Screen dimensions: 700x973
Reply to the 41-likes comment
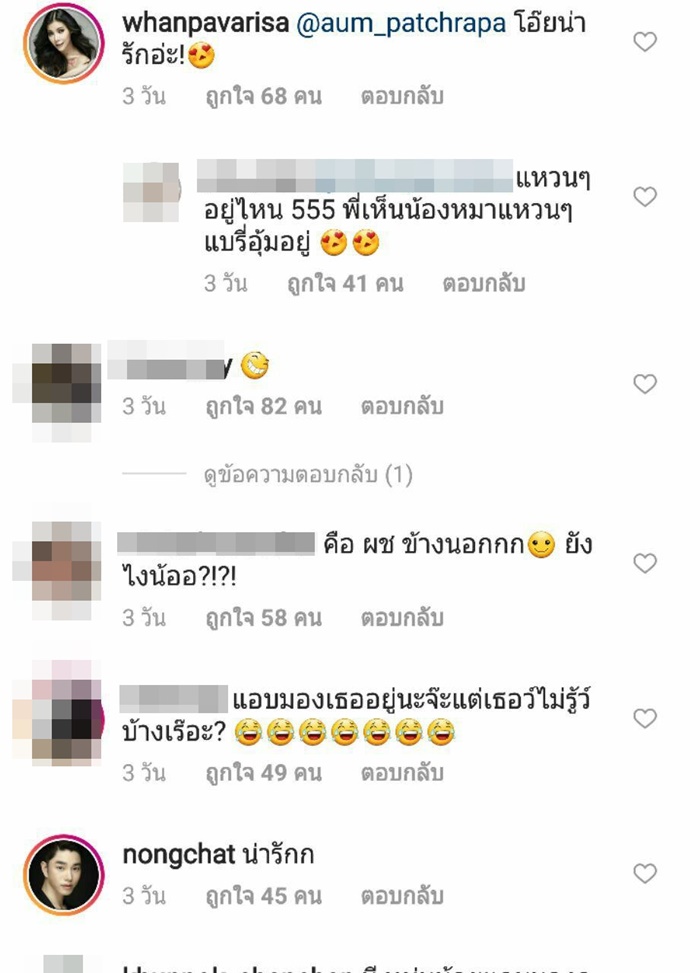tap(483, 284)
